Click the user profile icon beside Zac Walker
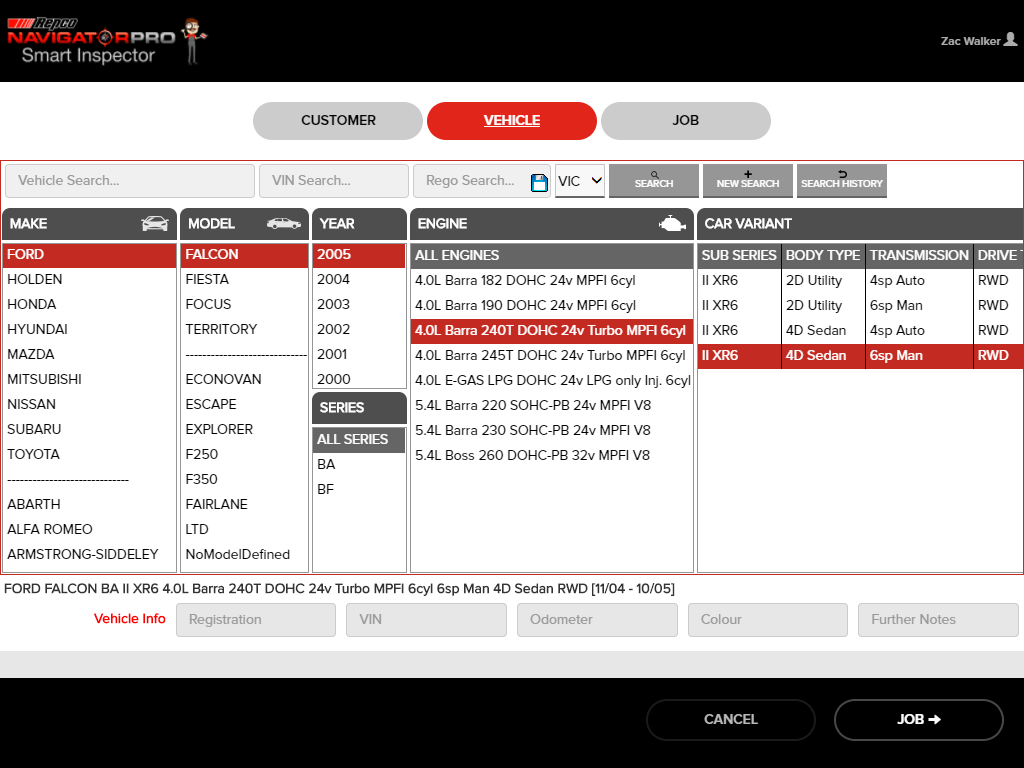The image size is (1024, 768). (x=1010, y=40)
